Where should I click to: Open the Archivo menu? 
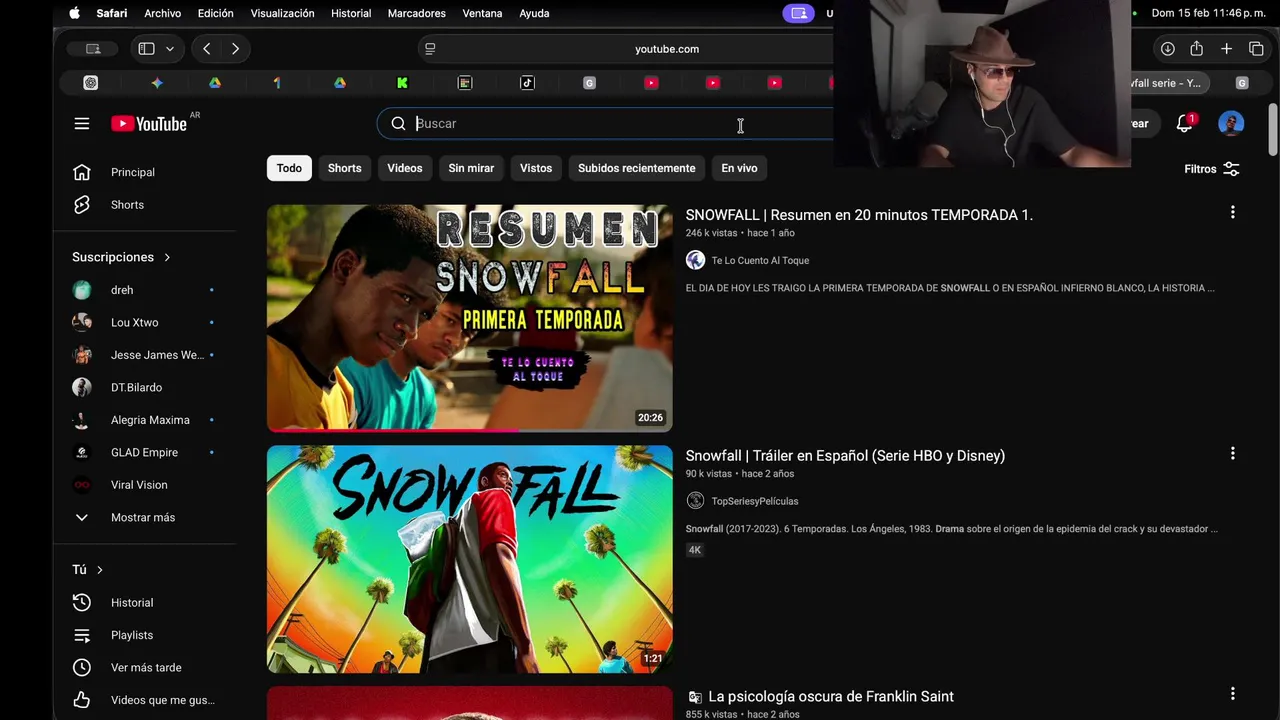(162, 13)
